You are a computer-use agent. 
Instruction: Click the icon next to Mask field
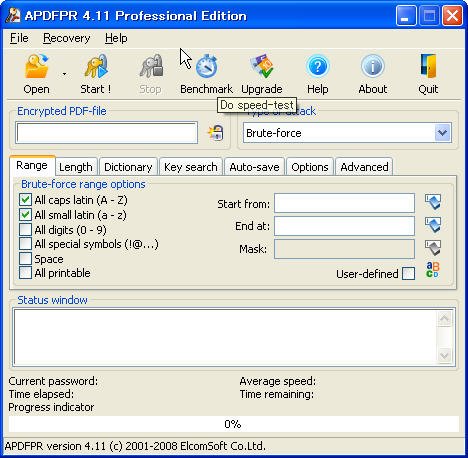pyautogui.click(x=433, y=248)
